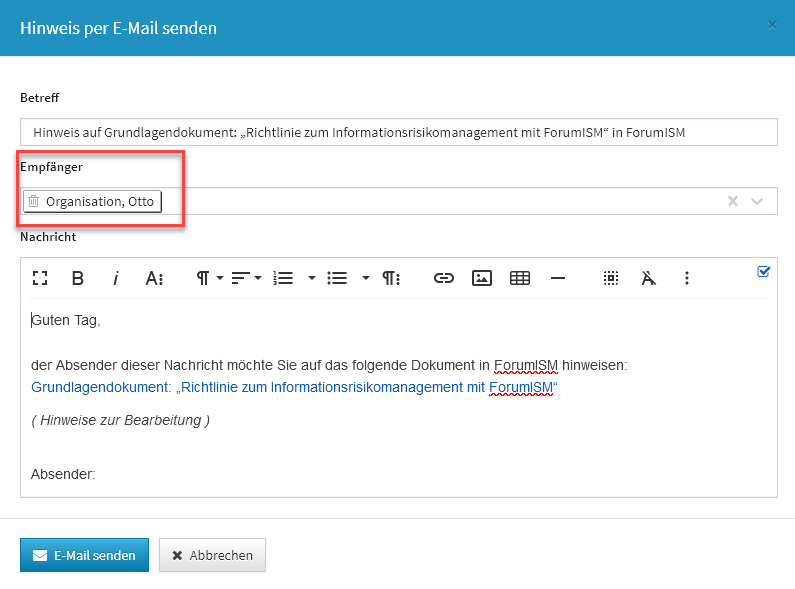Click the Betreff subject input field
The height and width of the screenshot is (589, 795).
pyautogui.click(x=398, y=132)
